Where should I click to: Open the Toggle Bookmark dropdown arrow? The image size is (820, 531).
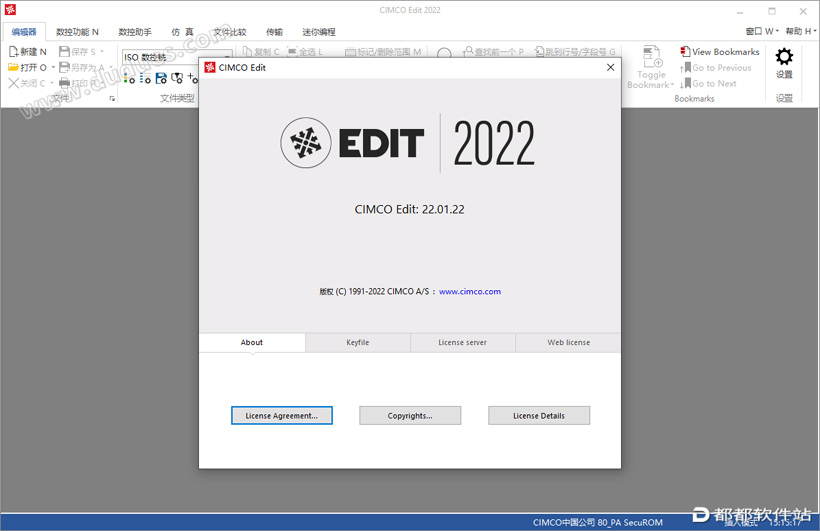coord(672,85)
